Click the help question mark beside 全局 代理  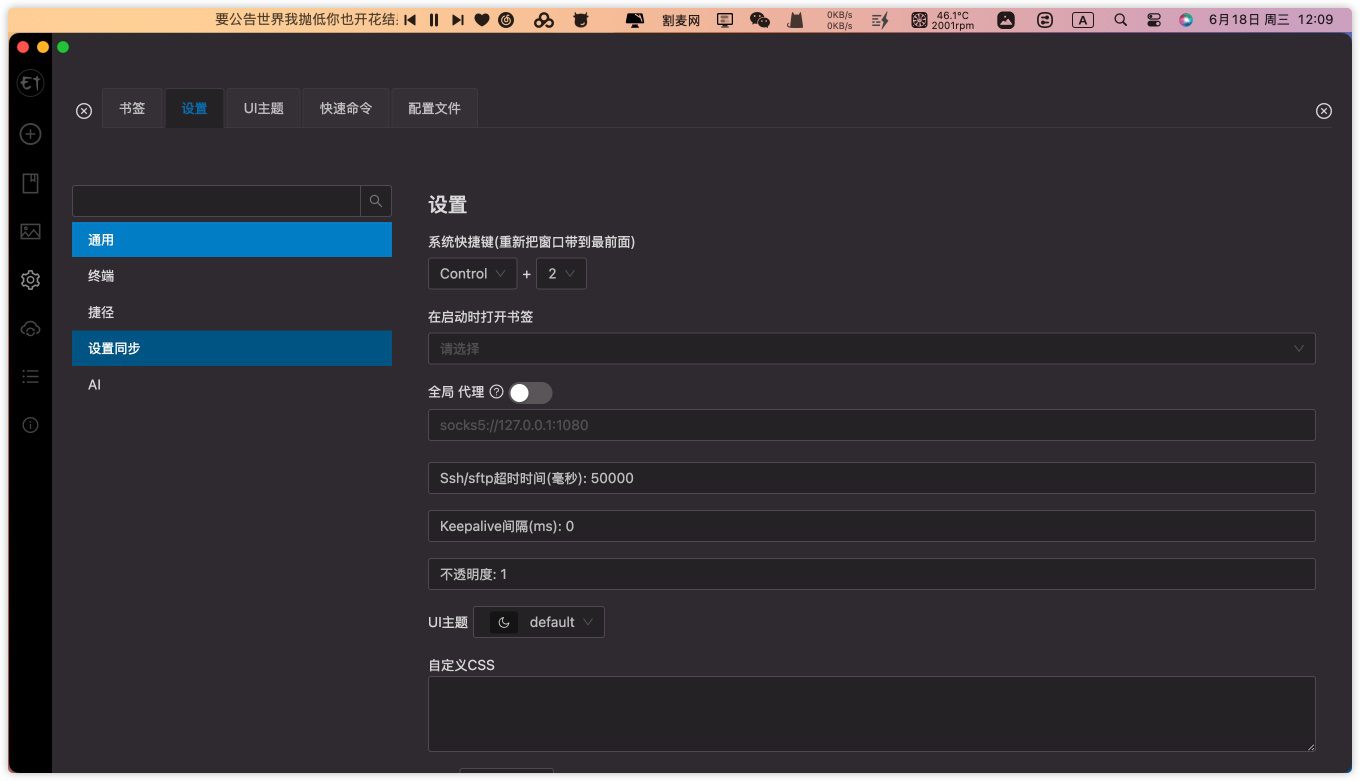pos(496,392)
